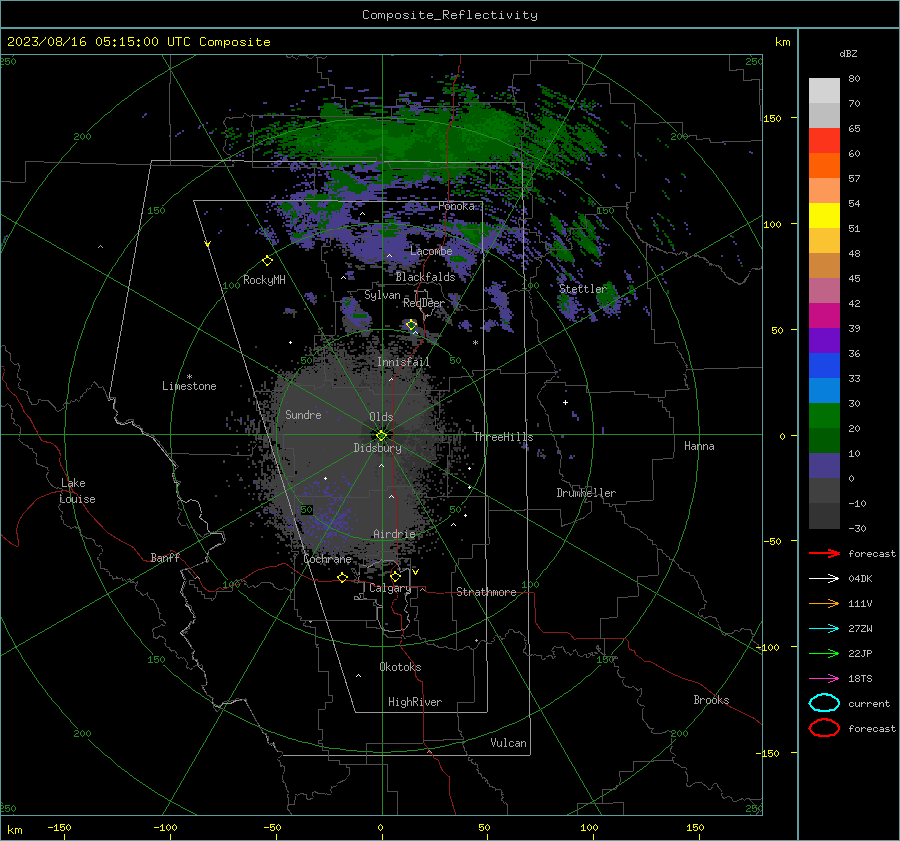This screenshot has height=841, width=900.
Task: Click the RedDeer label
Action: coord(424,303)
